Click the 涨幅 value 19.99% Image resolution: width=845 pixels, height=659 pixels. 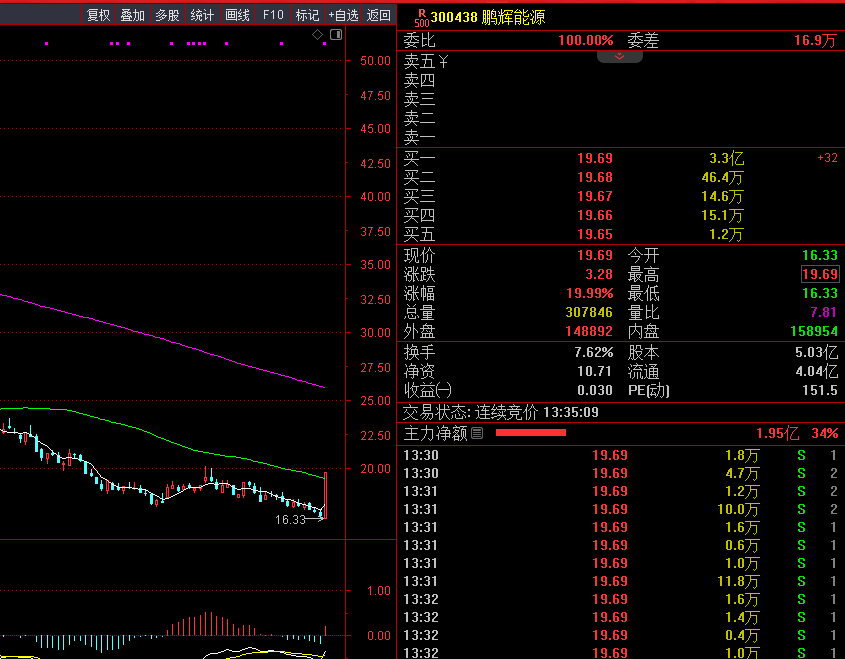(x=590, y=294)
